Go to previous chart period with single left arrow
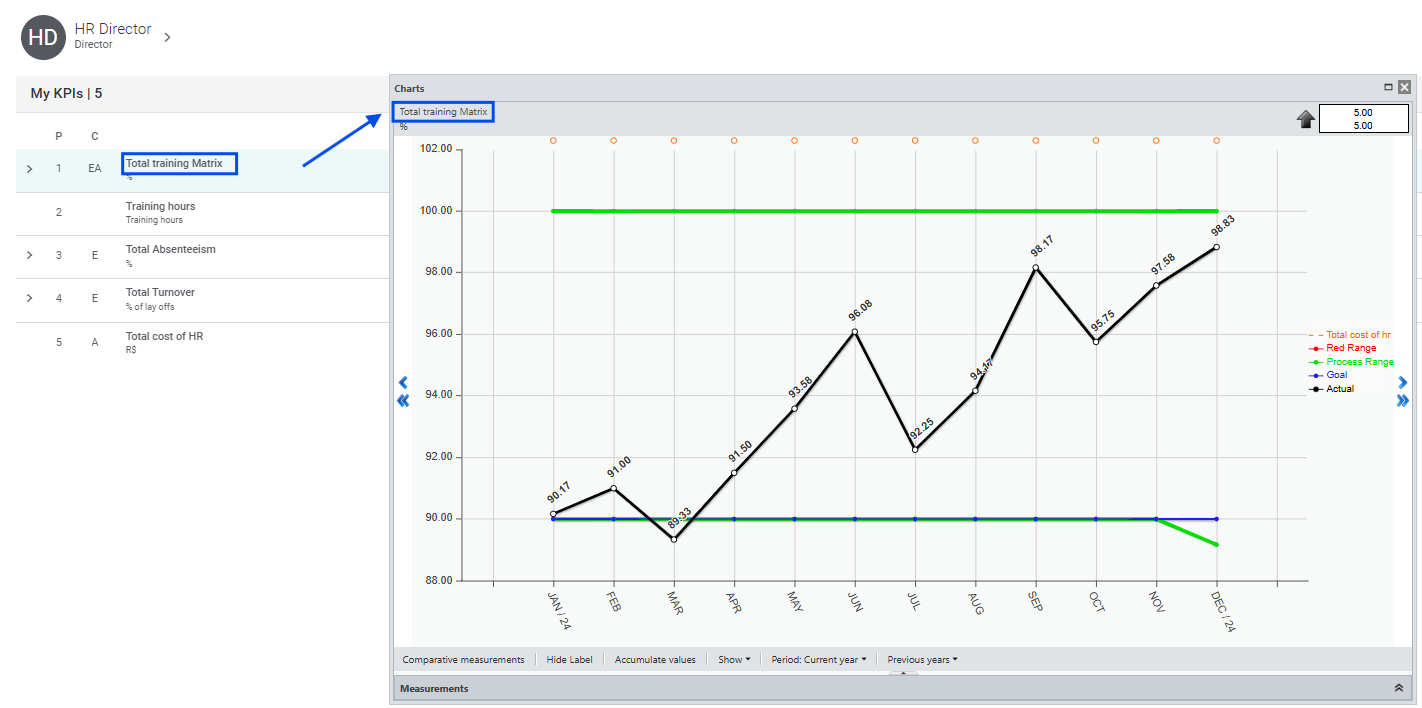This screenshot has width=1422, height=708. [x=403, y=382]
